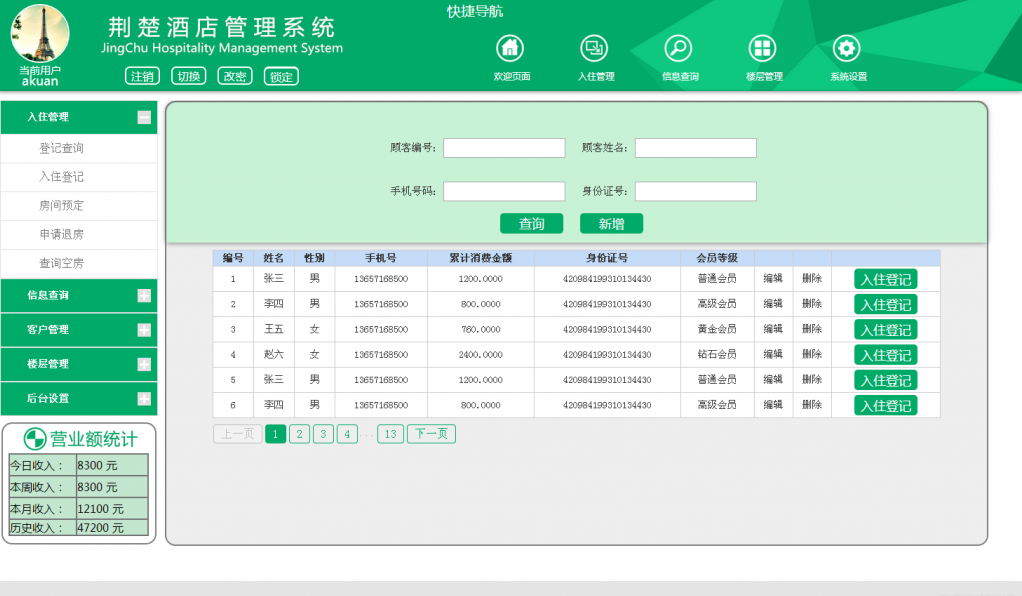Expand the 客户管理 sidebar section
The height and width of the screenshot is (596, 1022).
(x=144, y=330)
